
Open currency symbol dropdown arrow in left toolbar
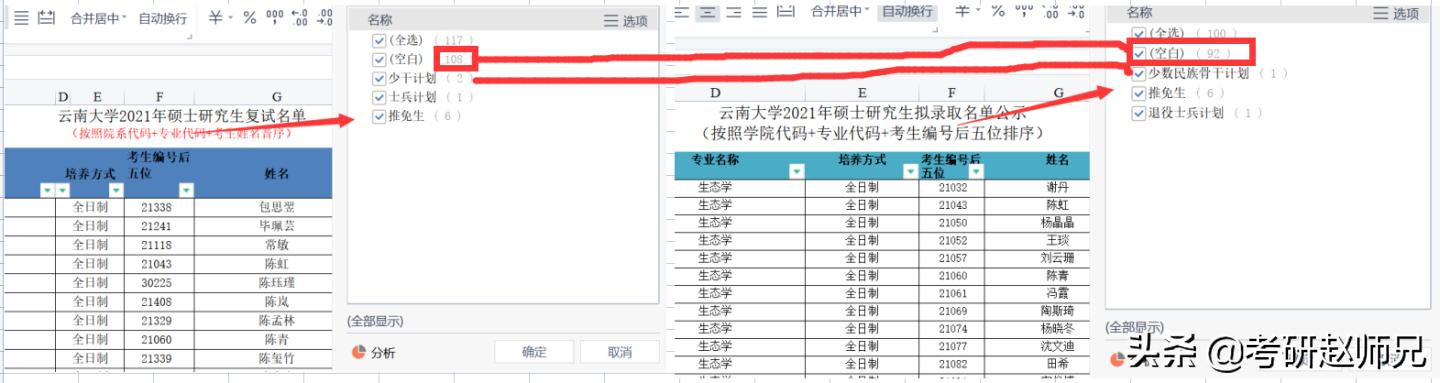coord(231,18)
